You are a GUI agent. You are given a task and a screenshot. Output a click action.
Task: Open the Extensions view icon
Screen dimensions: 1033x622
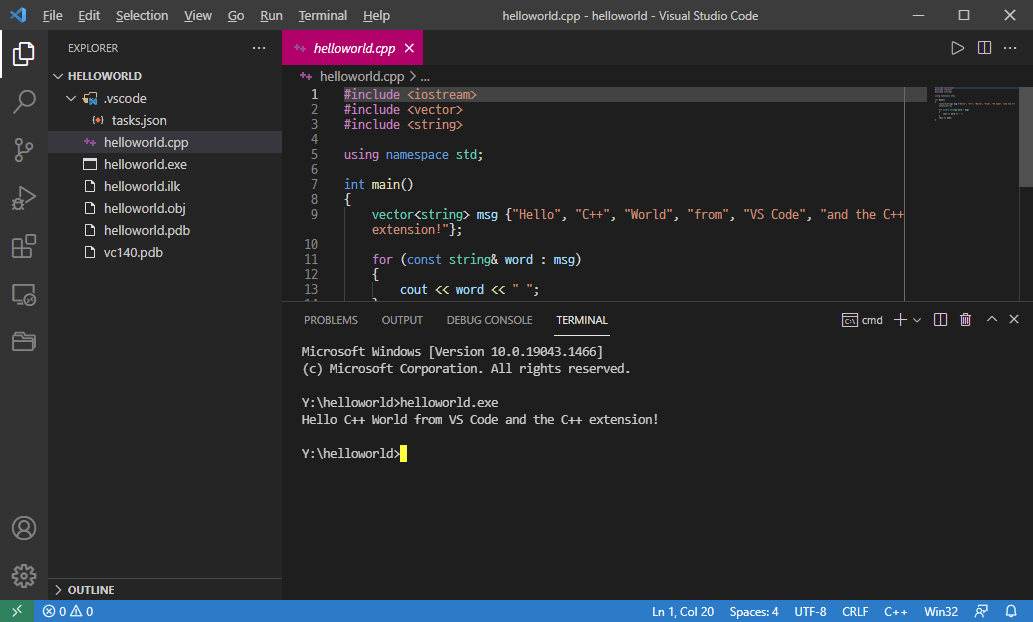pyautogui.click(x=24, y=246)
